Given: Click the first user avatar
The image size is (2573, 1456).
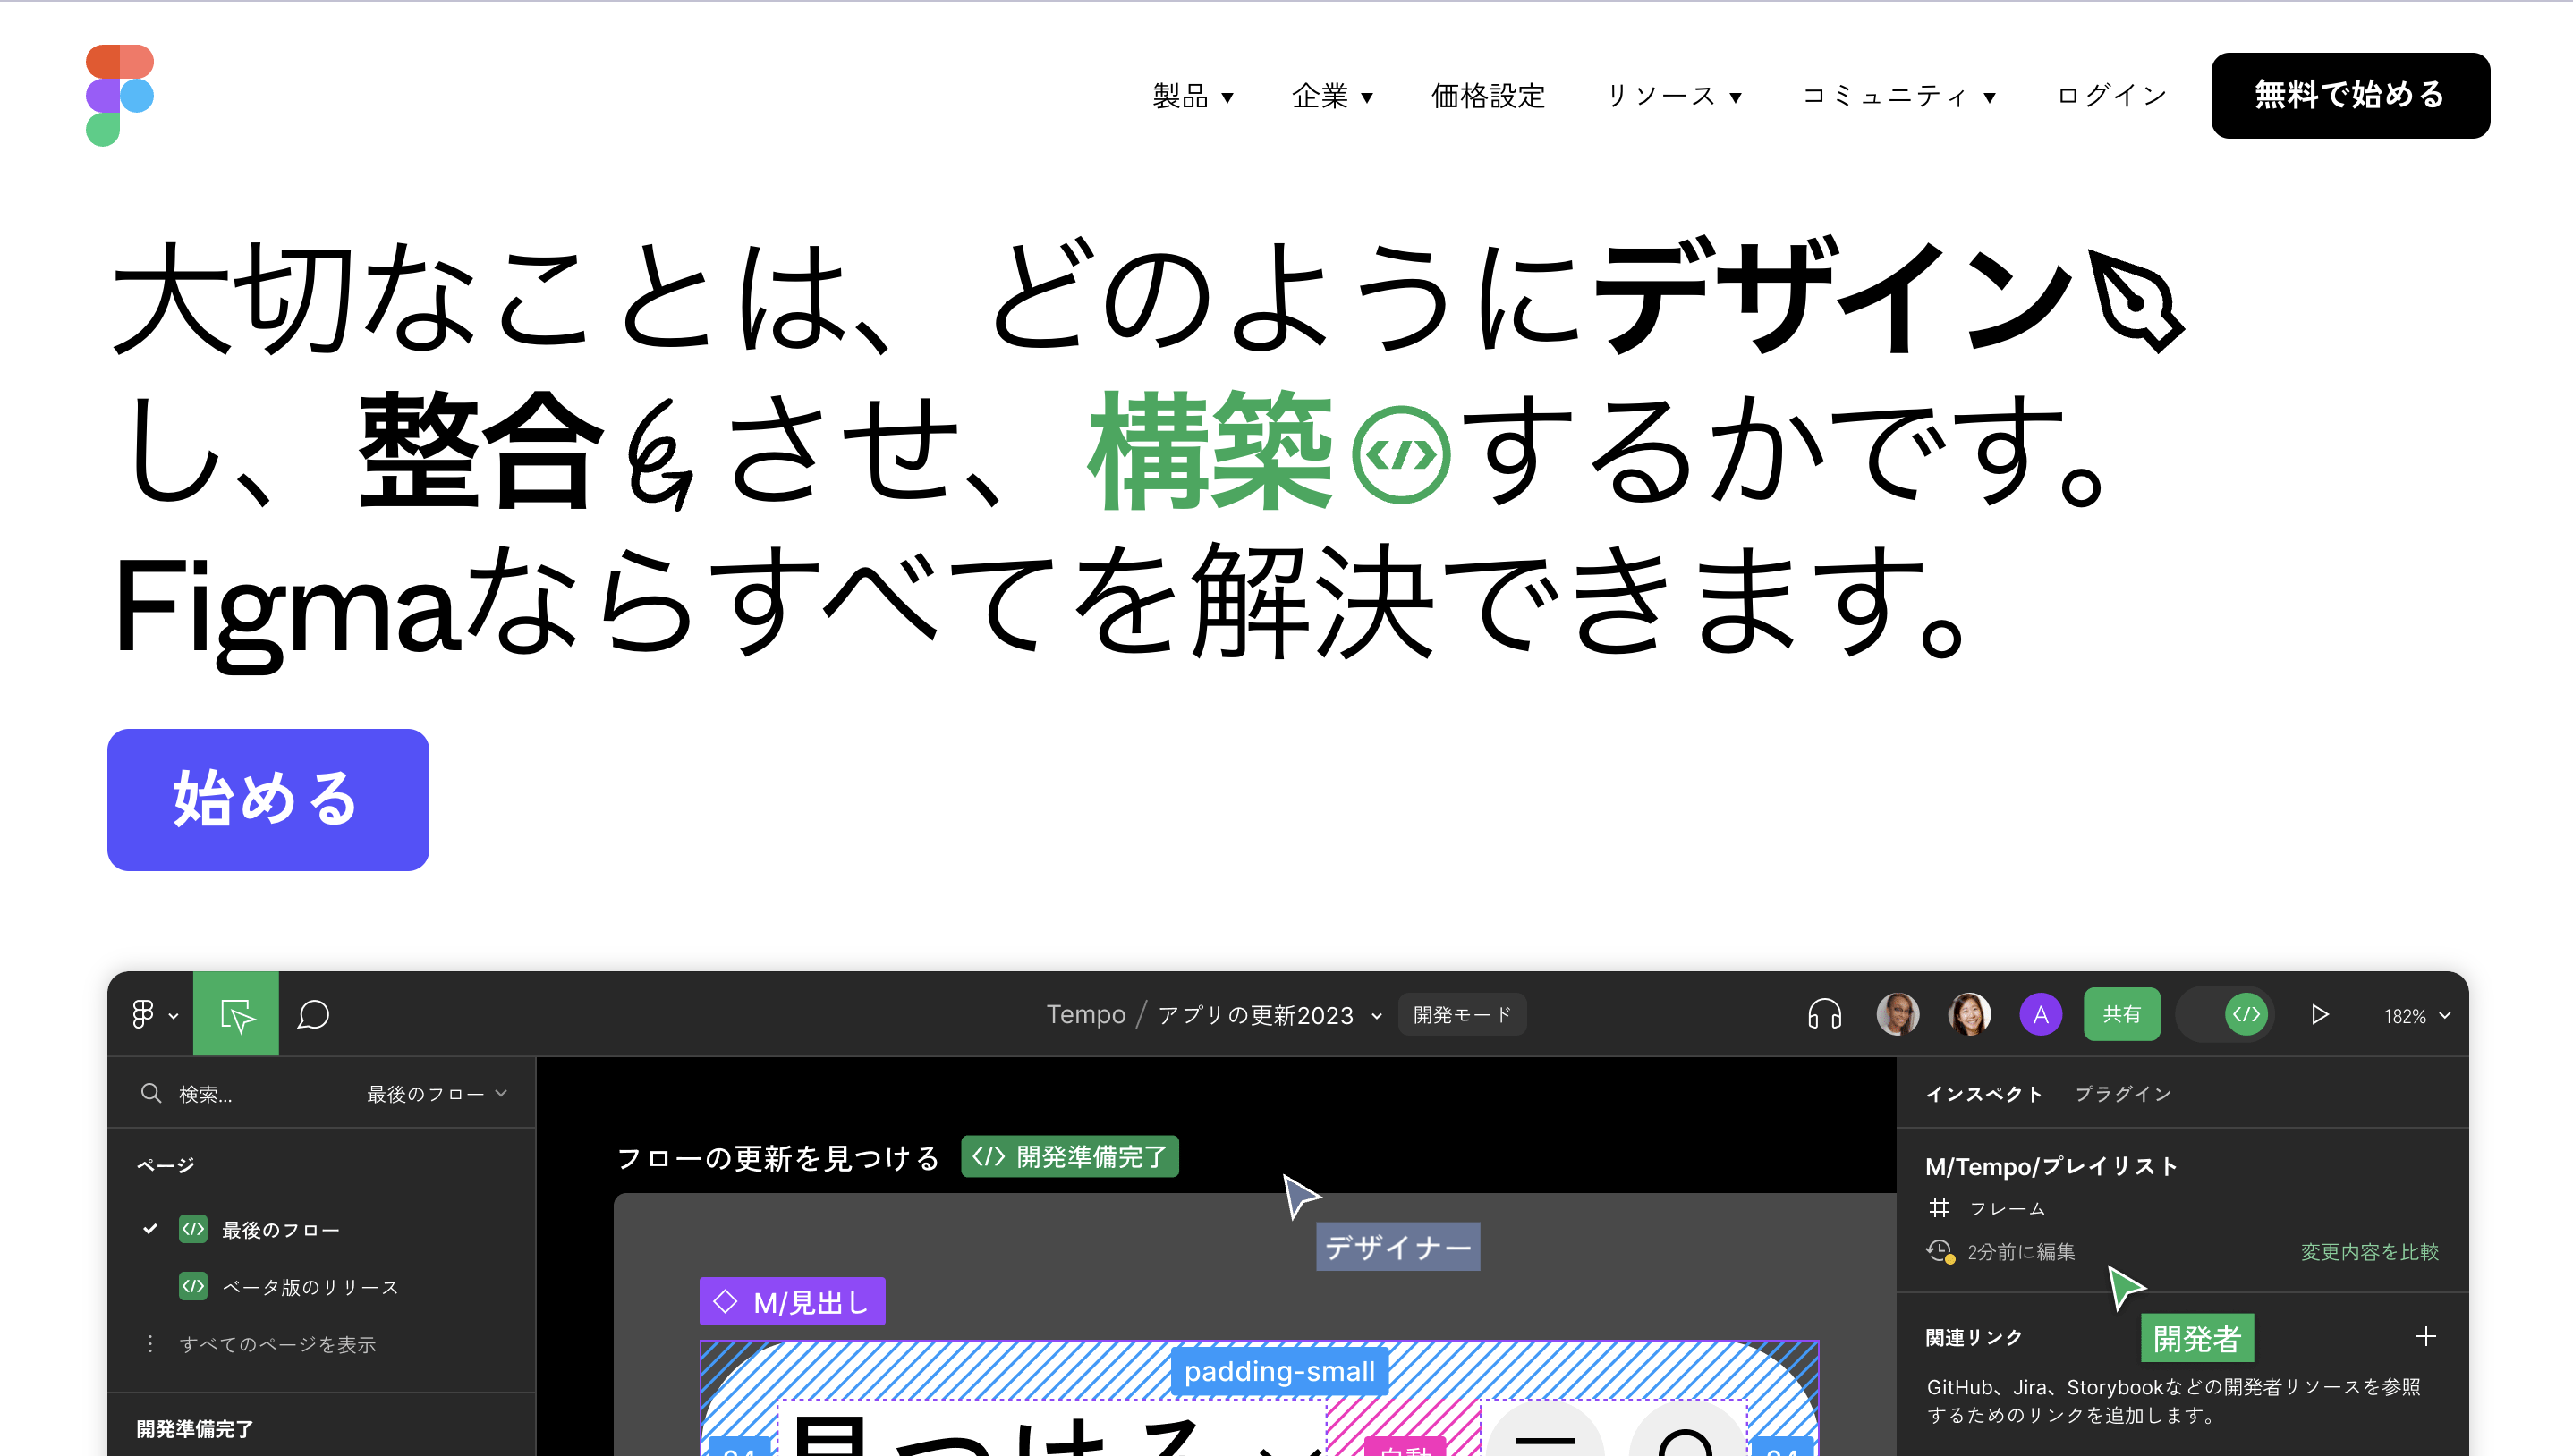Looking at the screenshot, I should coord(1897,1015).
